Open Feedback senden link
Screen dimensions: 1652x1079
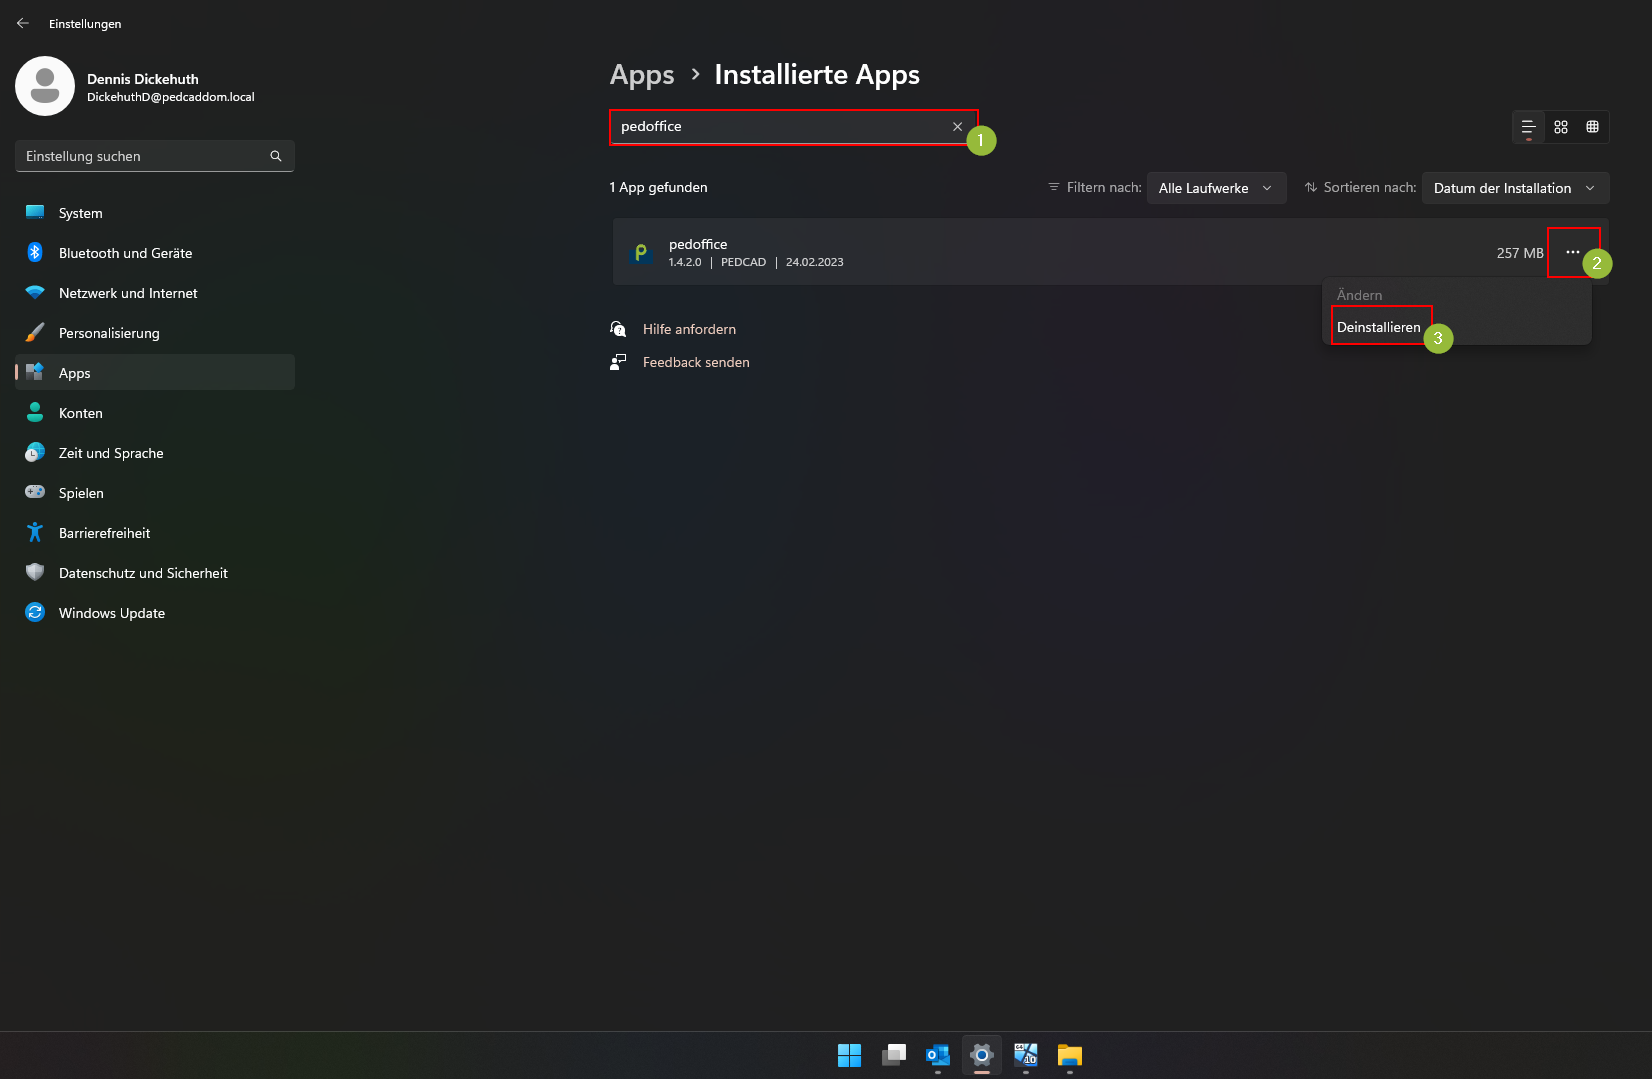(x=696, y=362)
